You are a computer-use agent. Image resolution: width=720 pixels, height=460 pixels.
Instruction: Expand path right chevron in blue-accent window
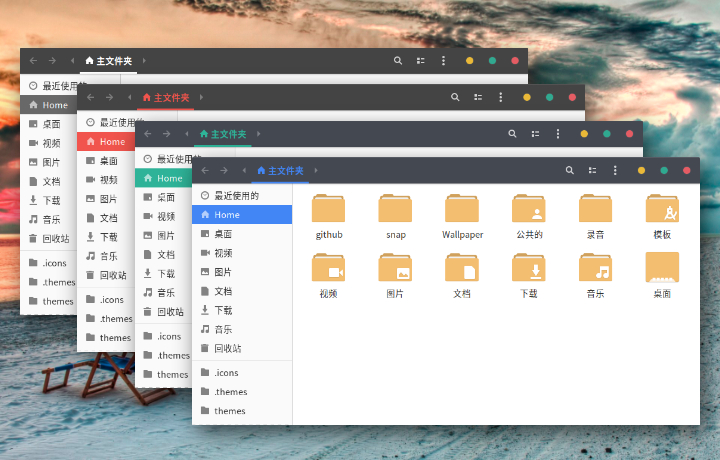316,170
